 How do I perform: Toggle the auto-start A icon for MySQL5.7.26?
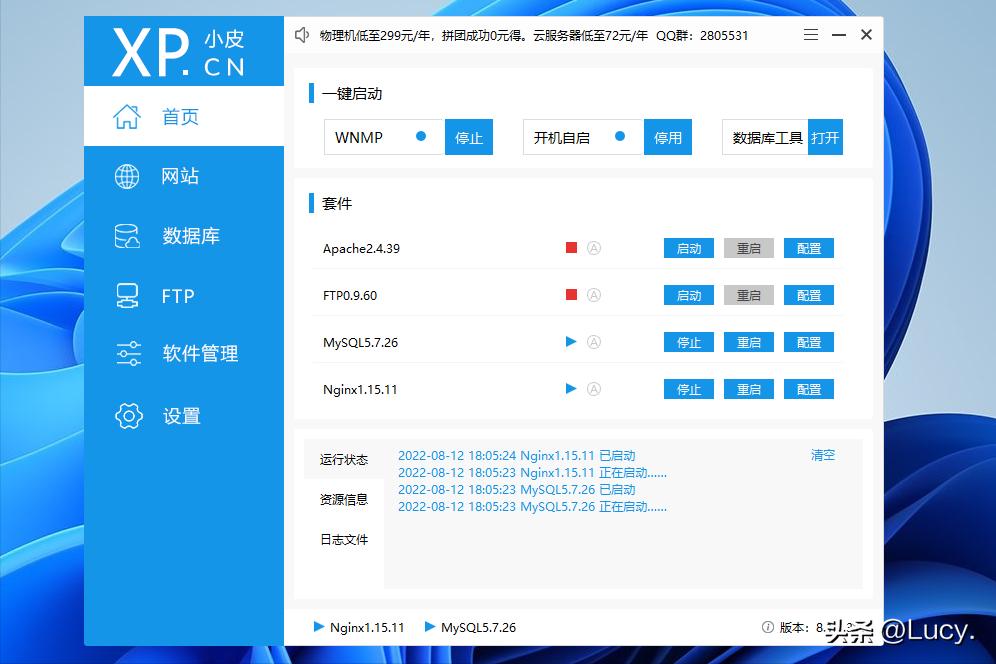point(594,342)
